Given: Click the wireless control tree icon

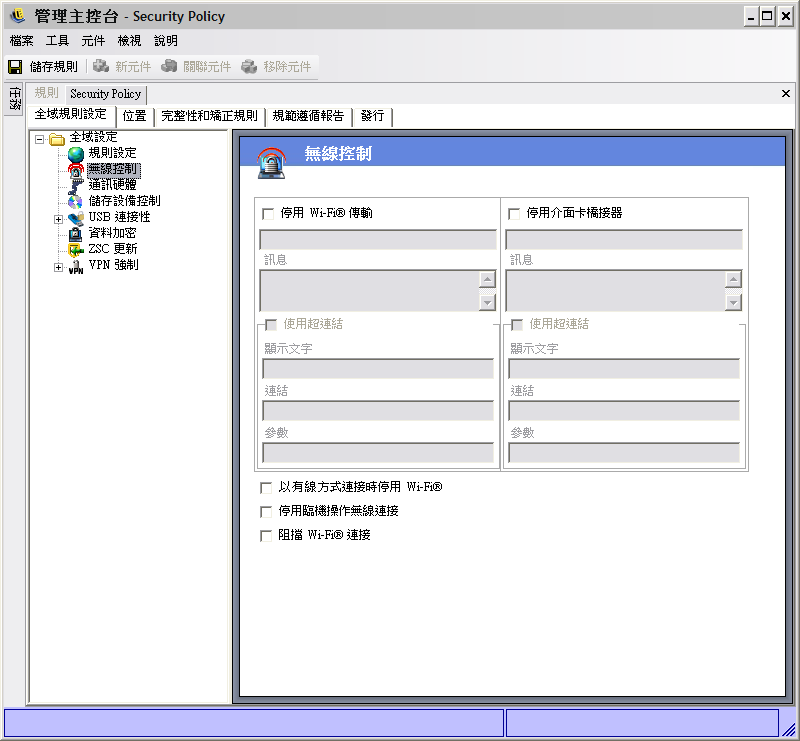Looking at the screenshot, I should tap(76, 169).
